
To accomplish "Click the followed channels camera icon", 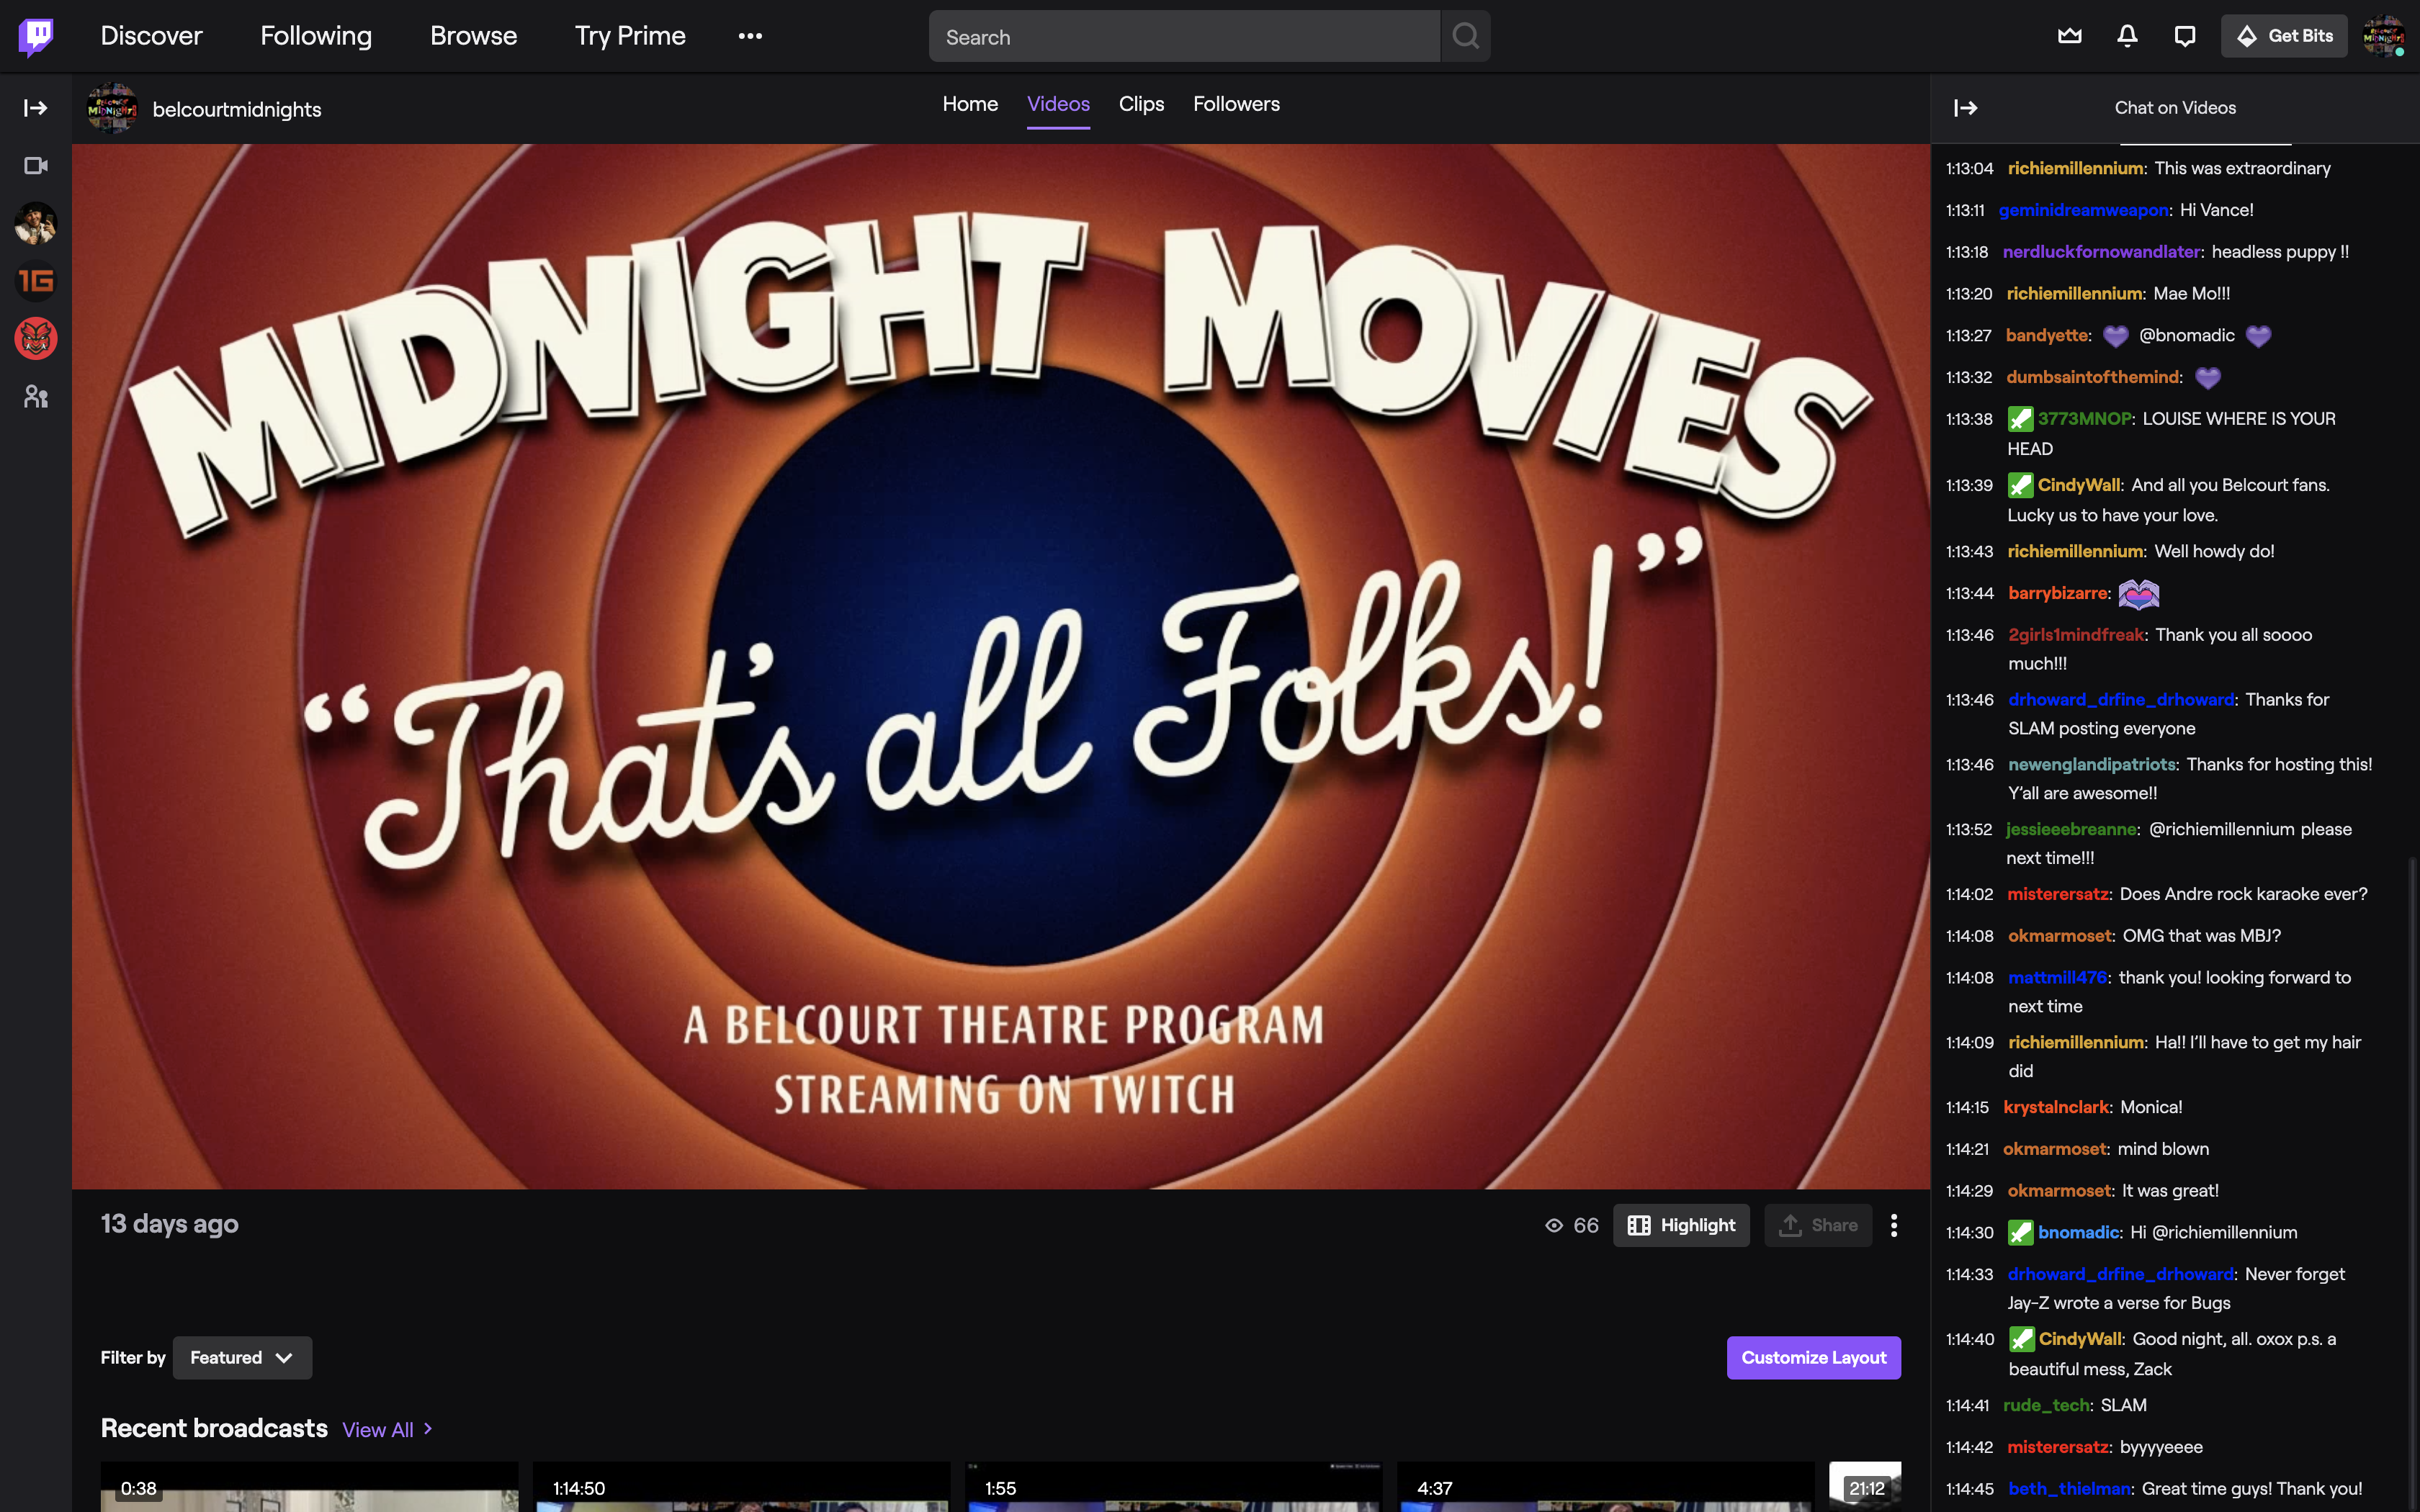I will coord(36,166).
